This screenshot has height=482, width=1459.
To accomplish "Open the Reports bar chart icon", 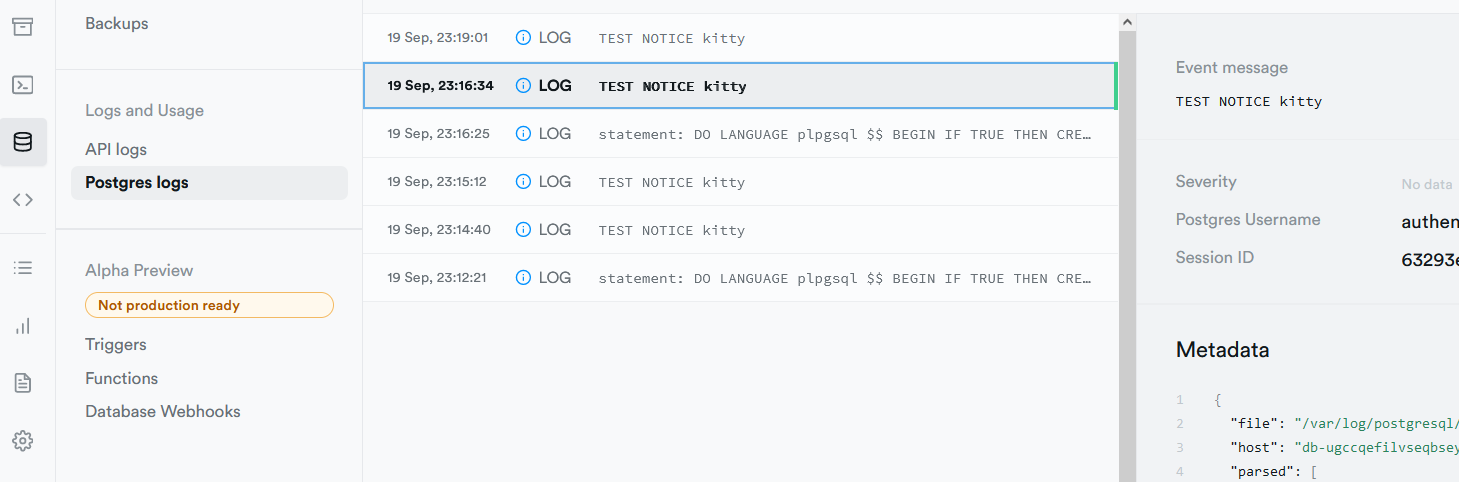I will pos(22,326).
